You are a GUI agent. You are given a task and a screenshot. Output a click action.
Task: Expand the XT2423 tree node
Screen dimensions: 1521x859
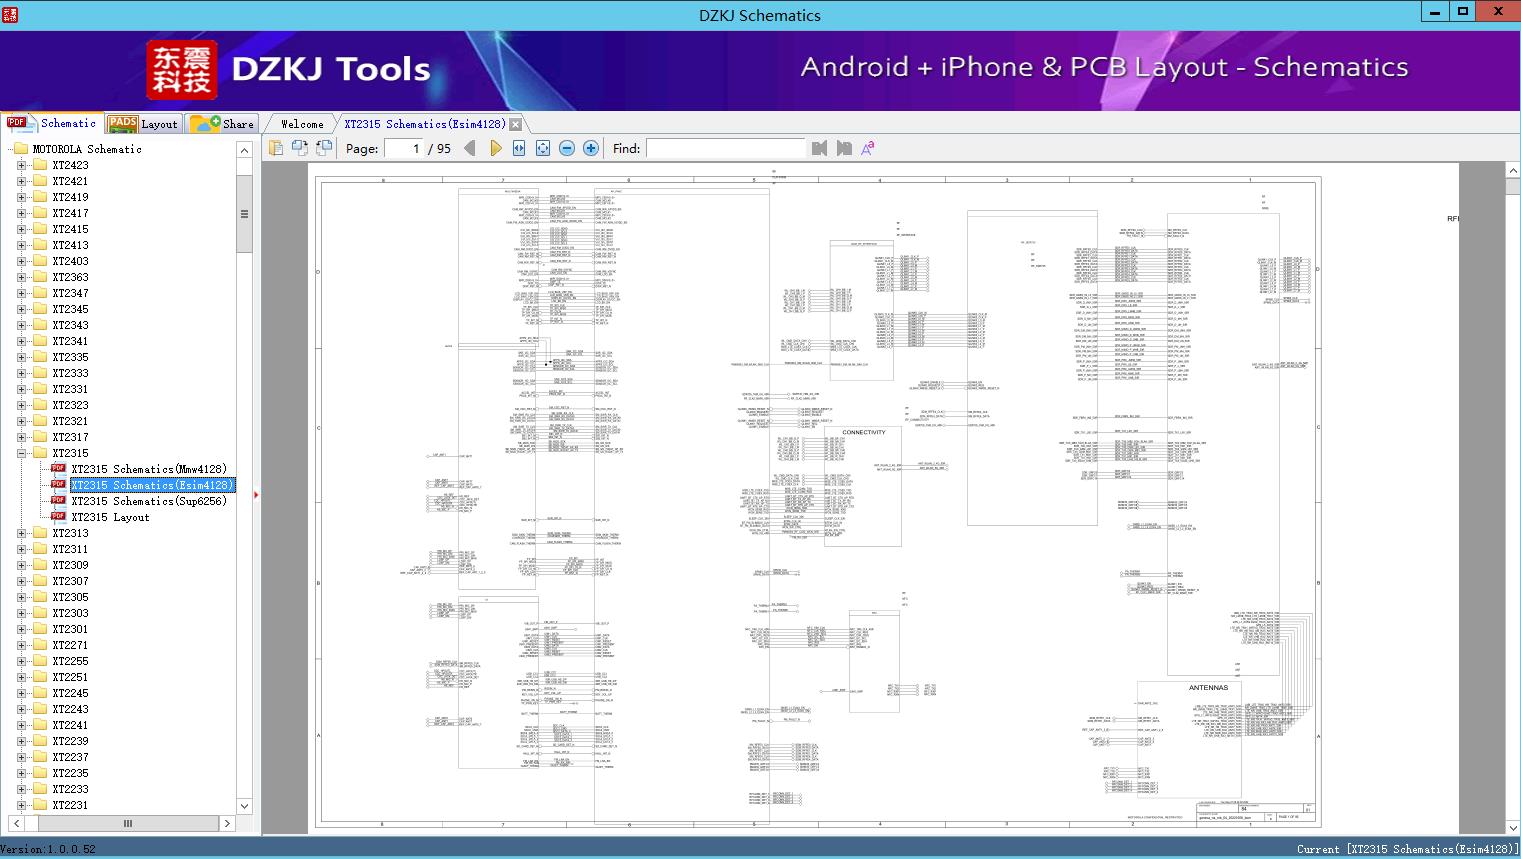[22, 165]
